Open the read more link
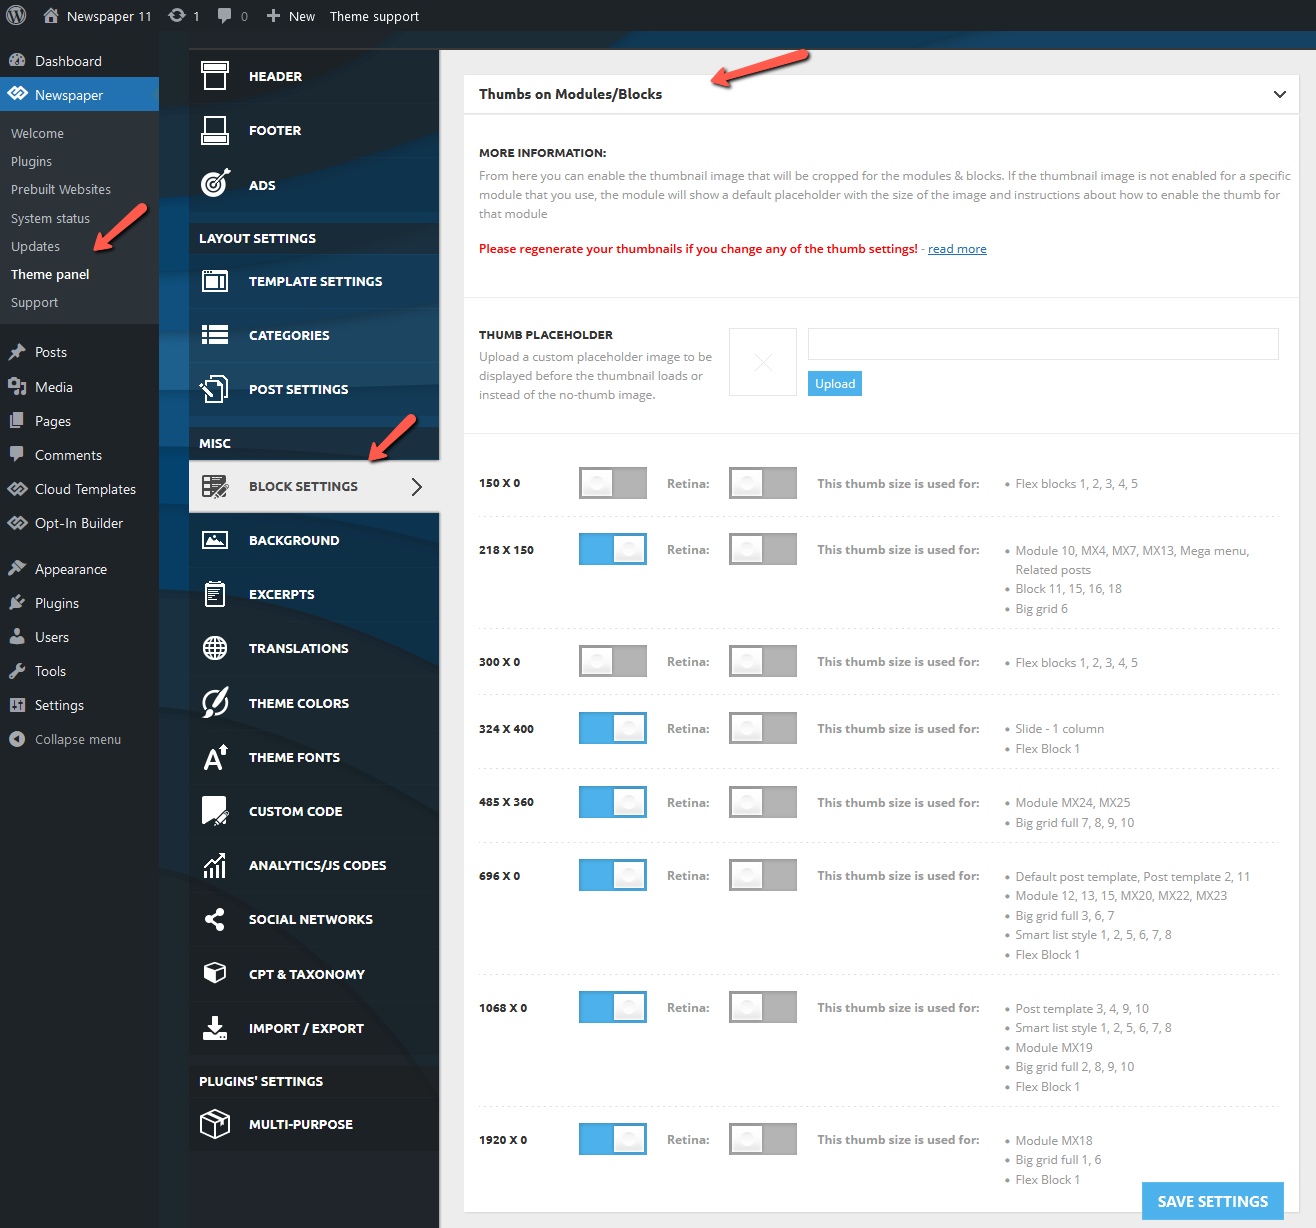The image size is (1316, 1228). pos(957,249)
